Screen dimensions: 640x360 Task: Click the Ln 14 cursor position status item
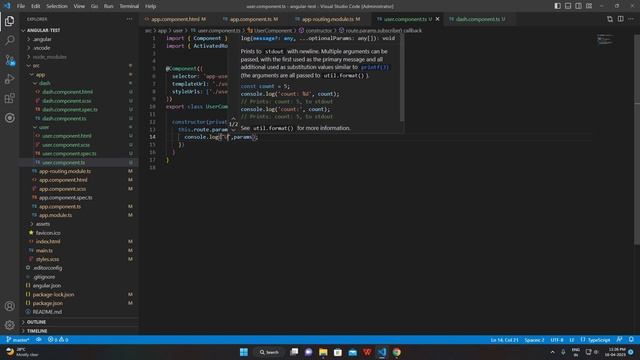(x=504, y=340)
